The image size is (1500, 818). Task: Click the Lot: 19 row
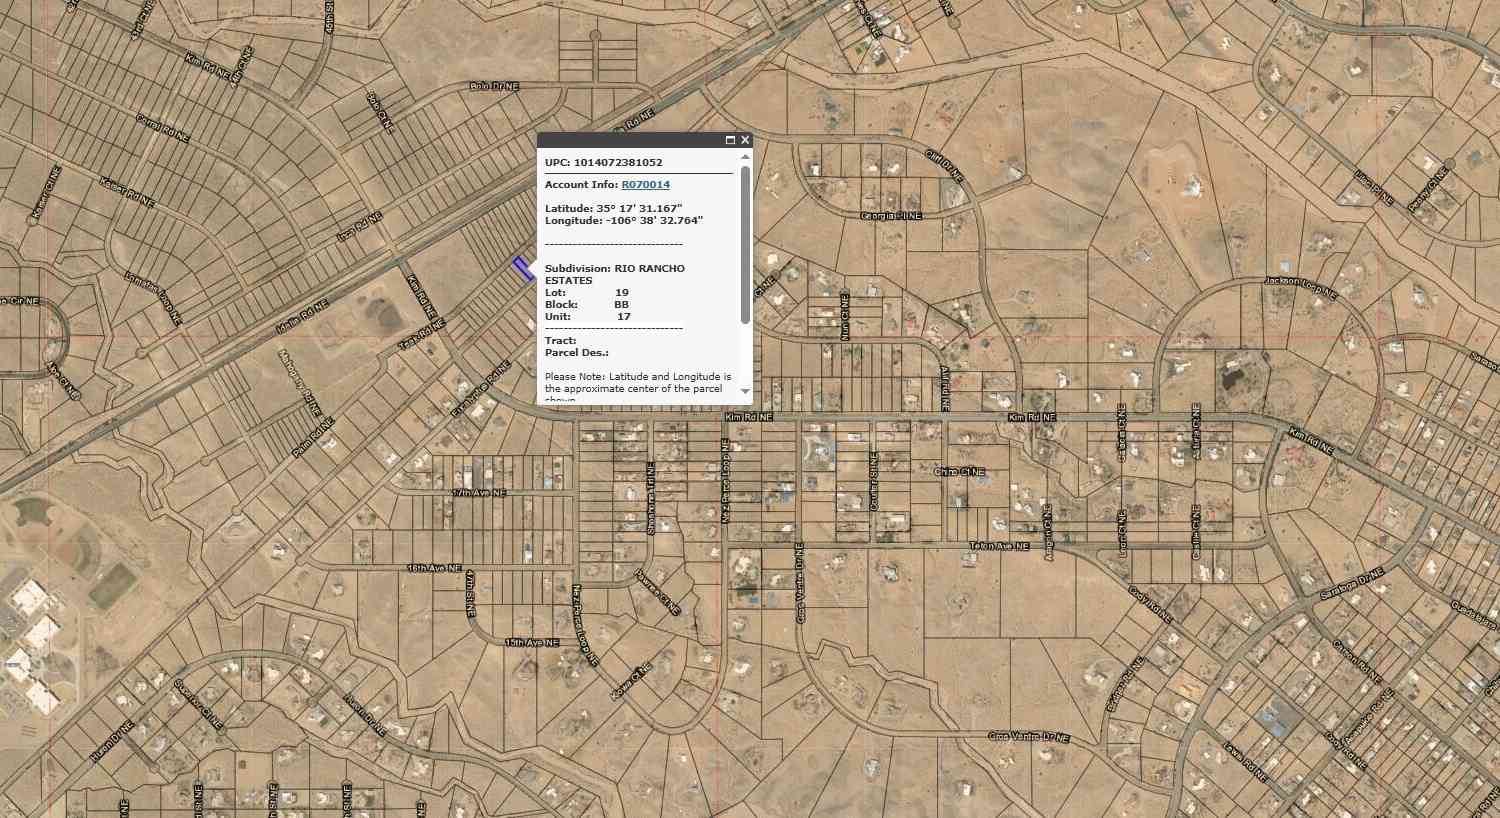coord(587,293)
